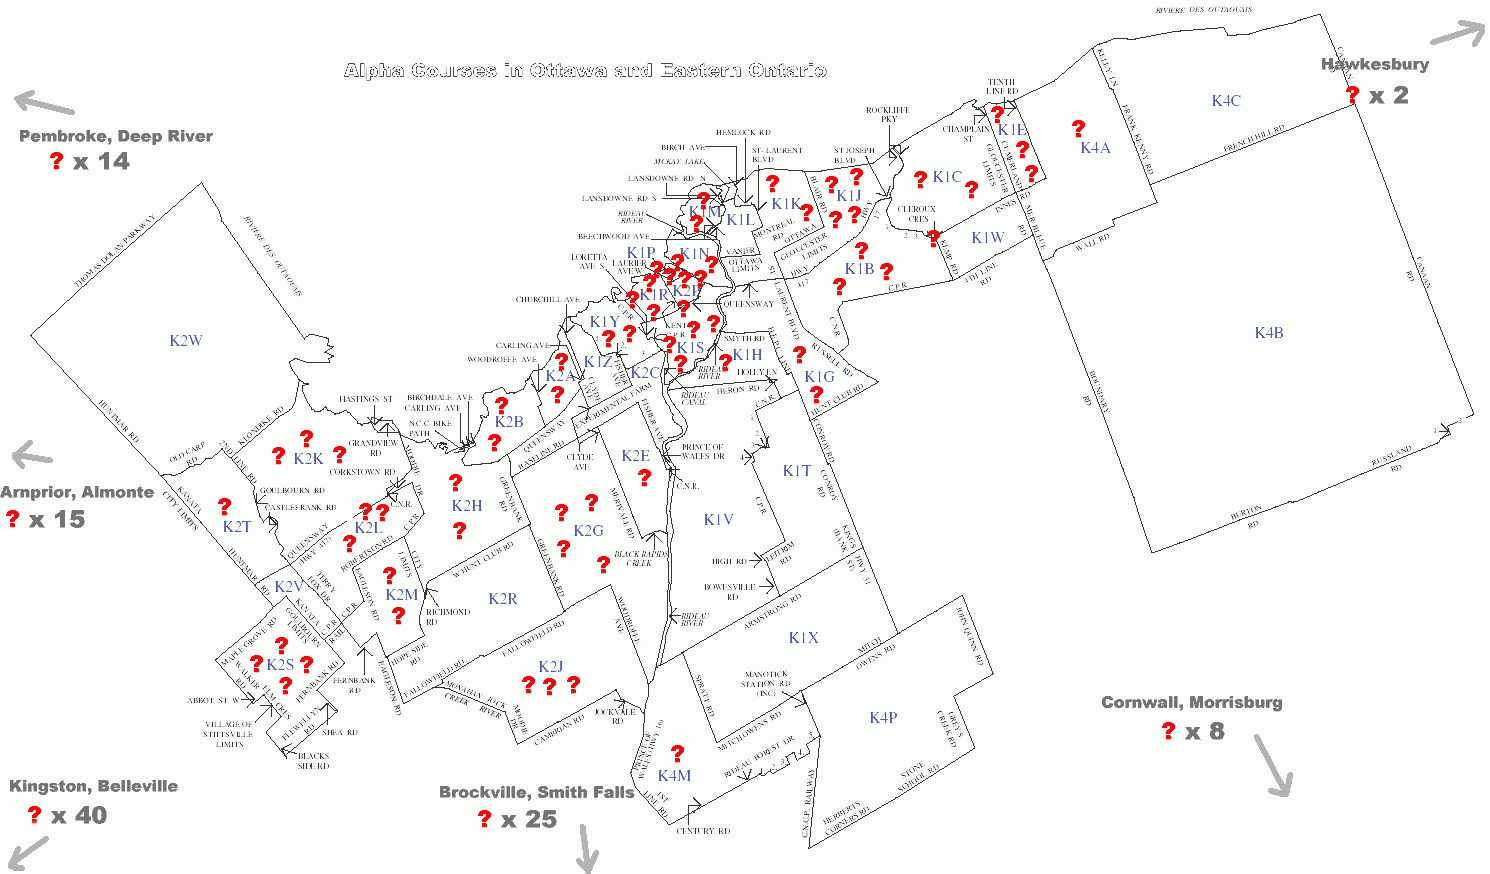Click the K4A postal code label
Viewport: 1490px width, 874px height.
click(1096, 147)
